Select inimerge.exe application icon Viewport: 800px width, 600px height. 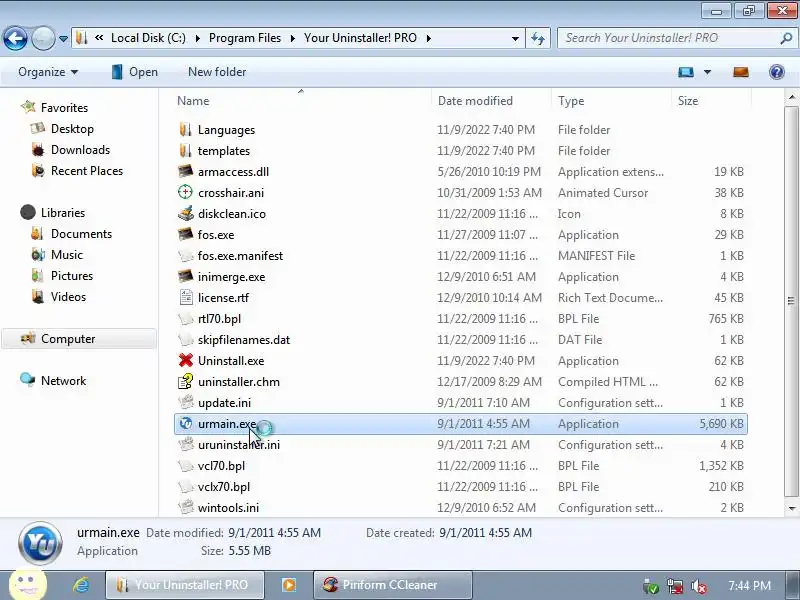[185, 277]
